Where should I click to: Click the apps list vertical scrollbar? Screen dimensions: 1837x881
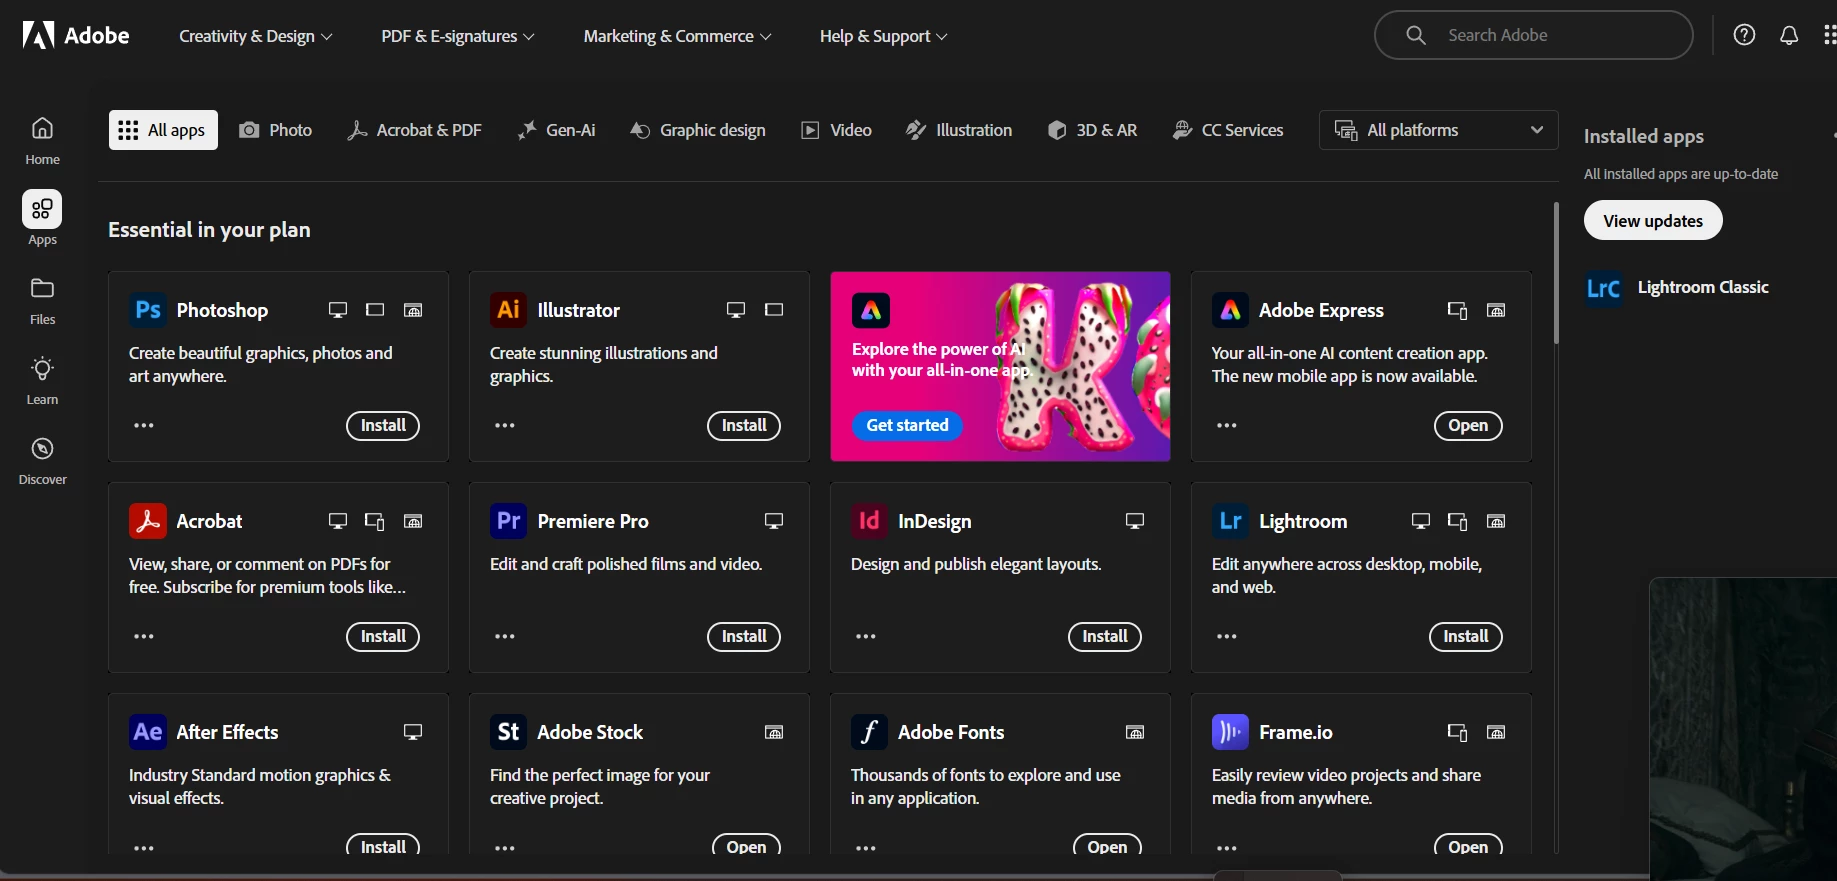click(1556, 273)
